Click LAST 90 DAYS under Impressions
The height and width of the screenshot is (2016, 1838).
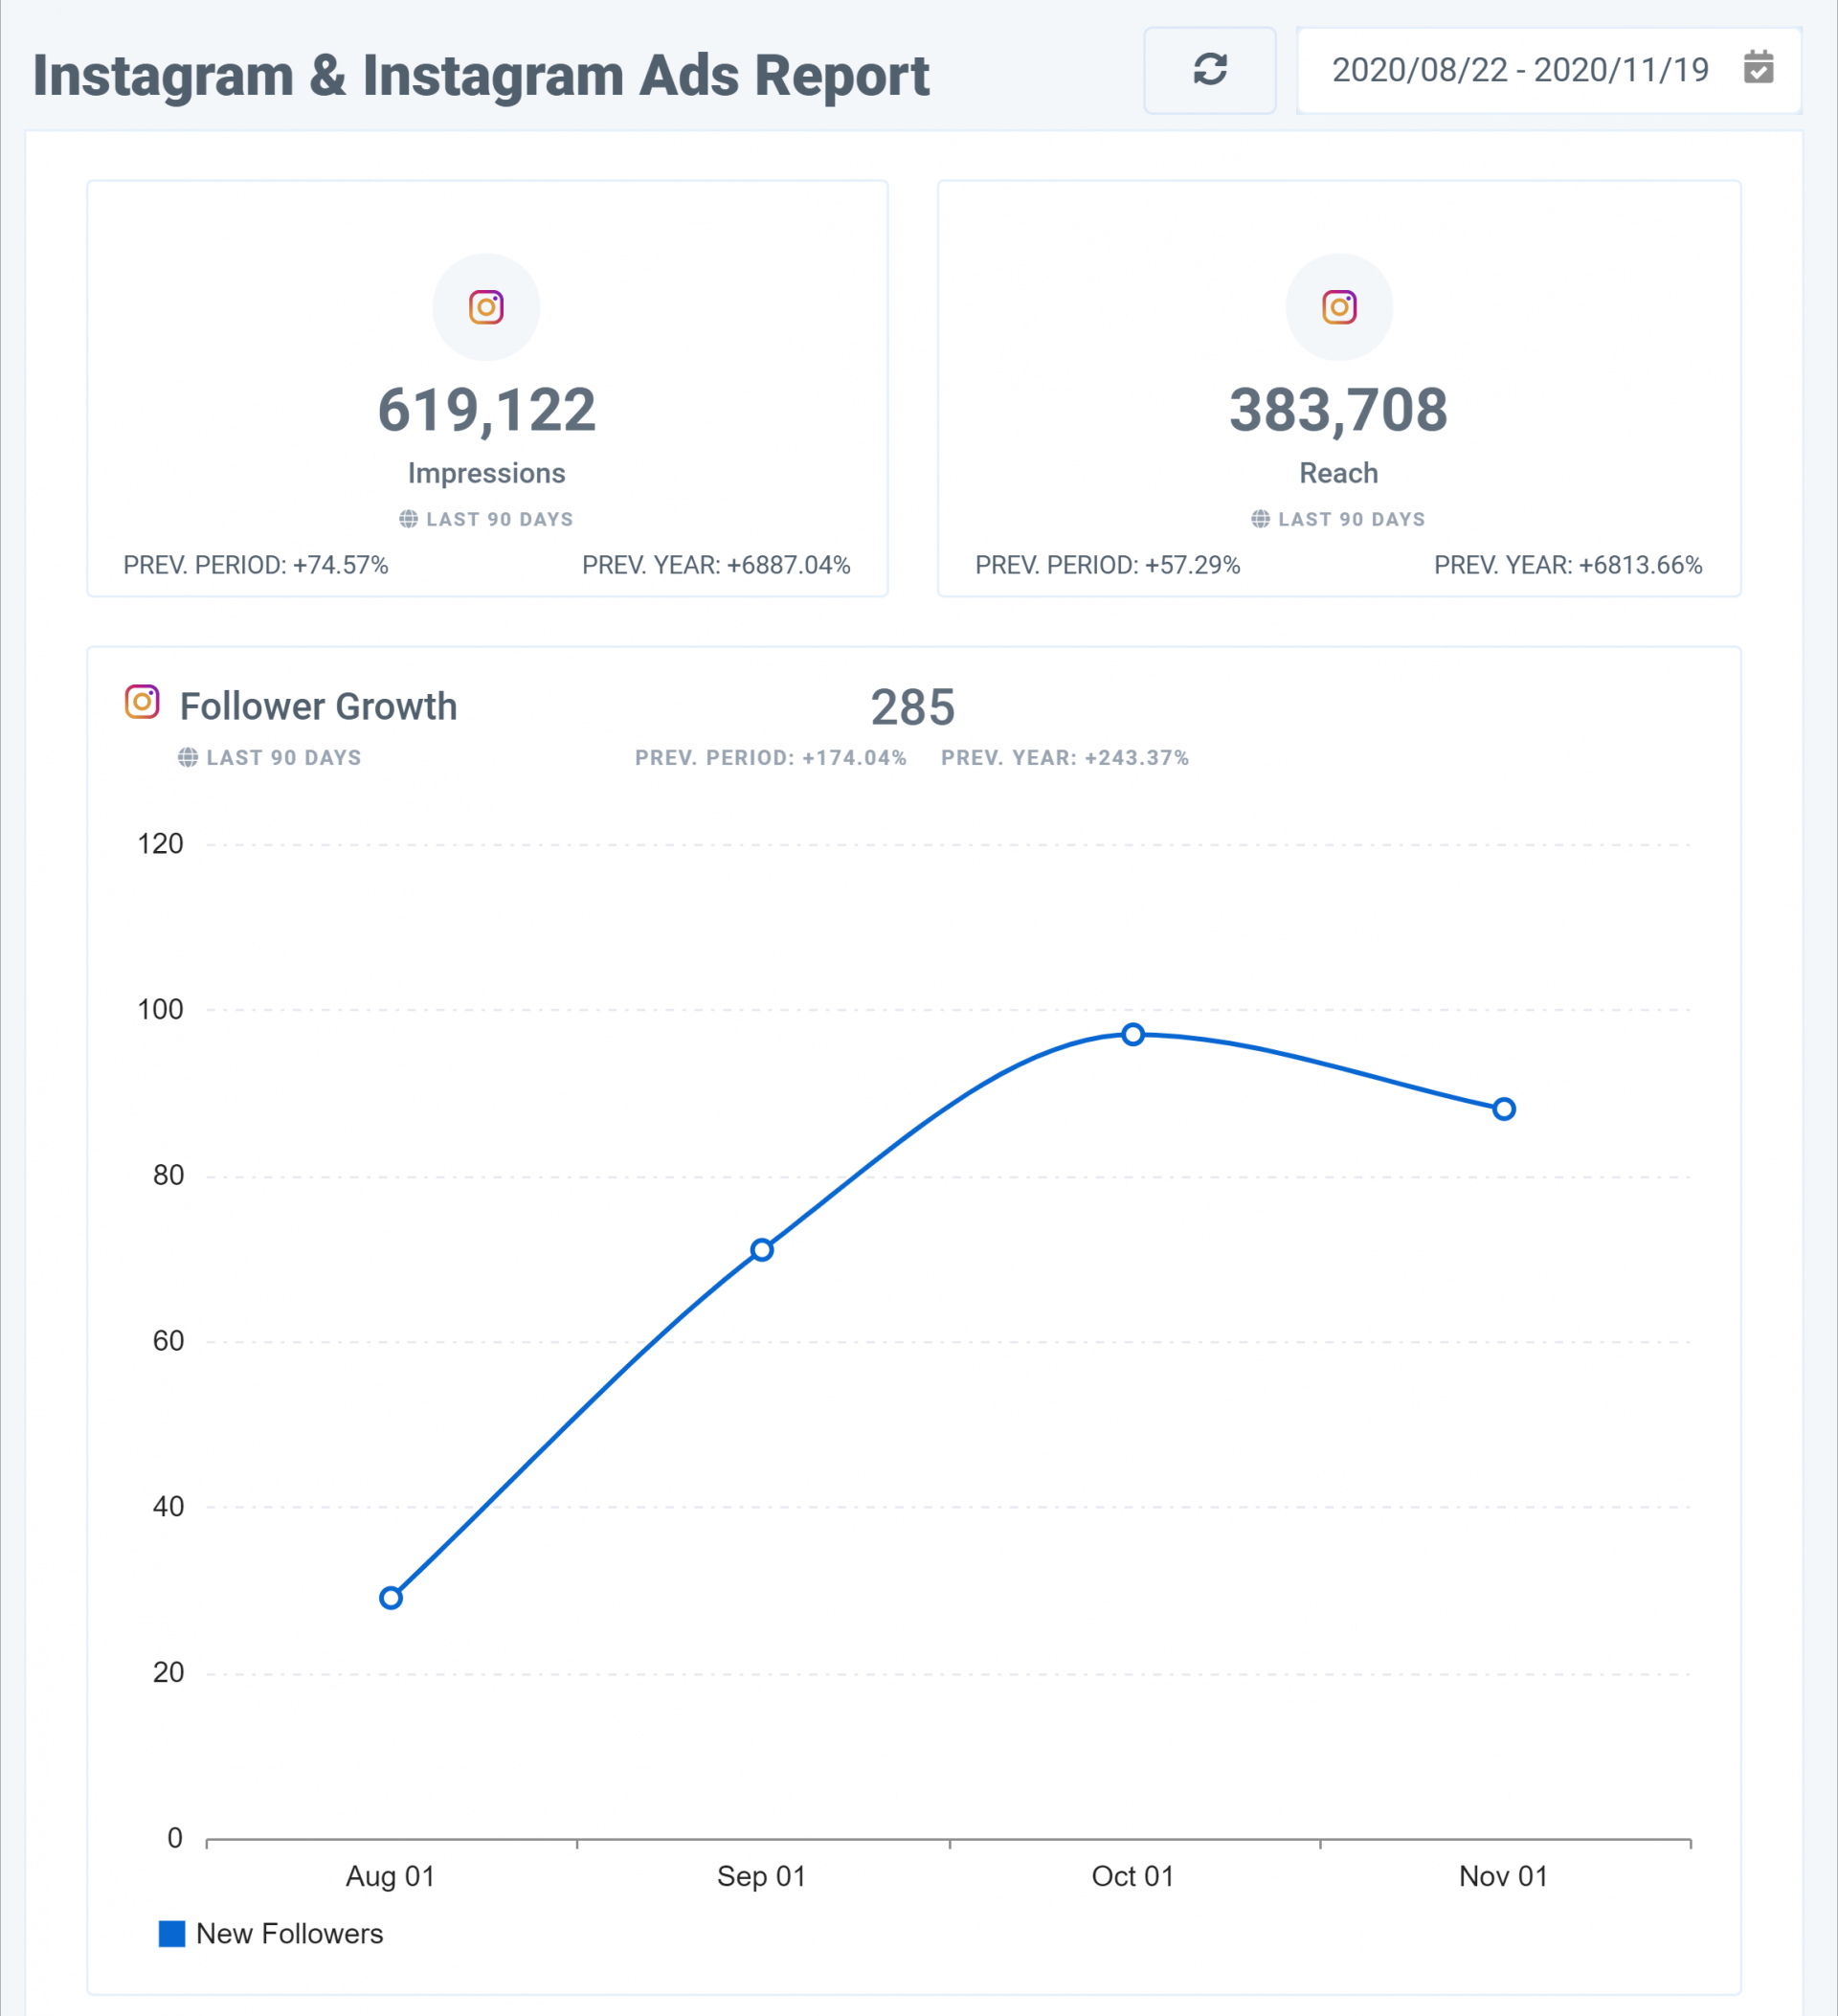[x=500, y=519]
